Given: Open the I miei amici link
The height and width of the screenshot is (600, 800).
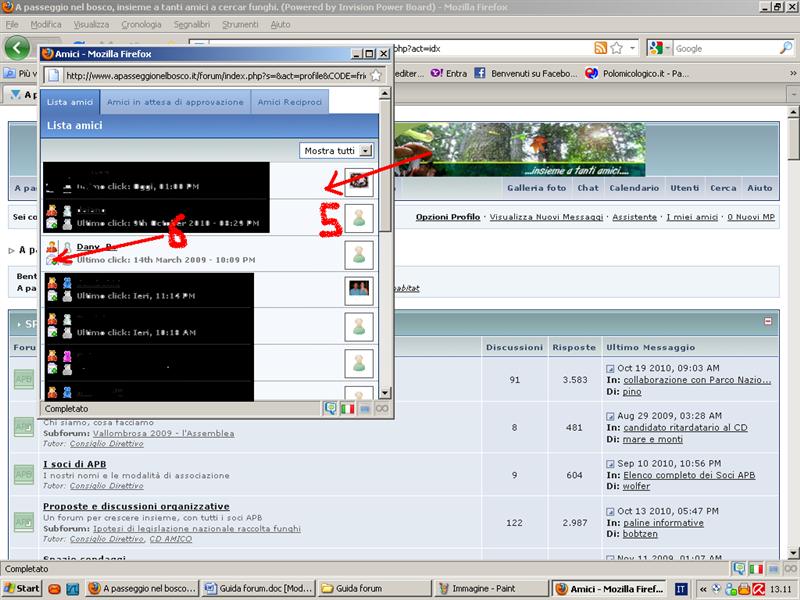Looking at the screenshot, I should (x=693, y=217).
